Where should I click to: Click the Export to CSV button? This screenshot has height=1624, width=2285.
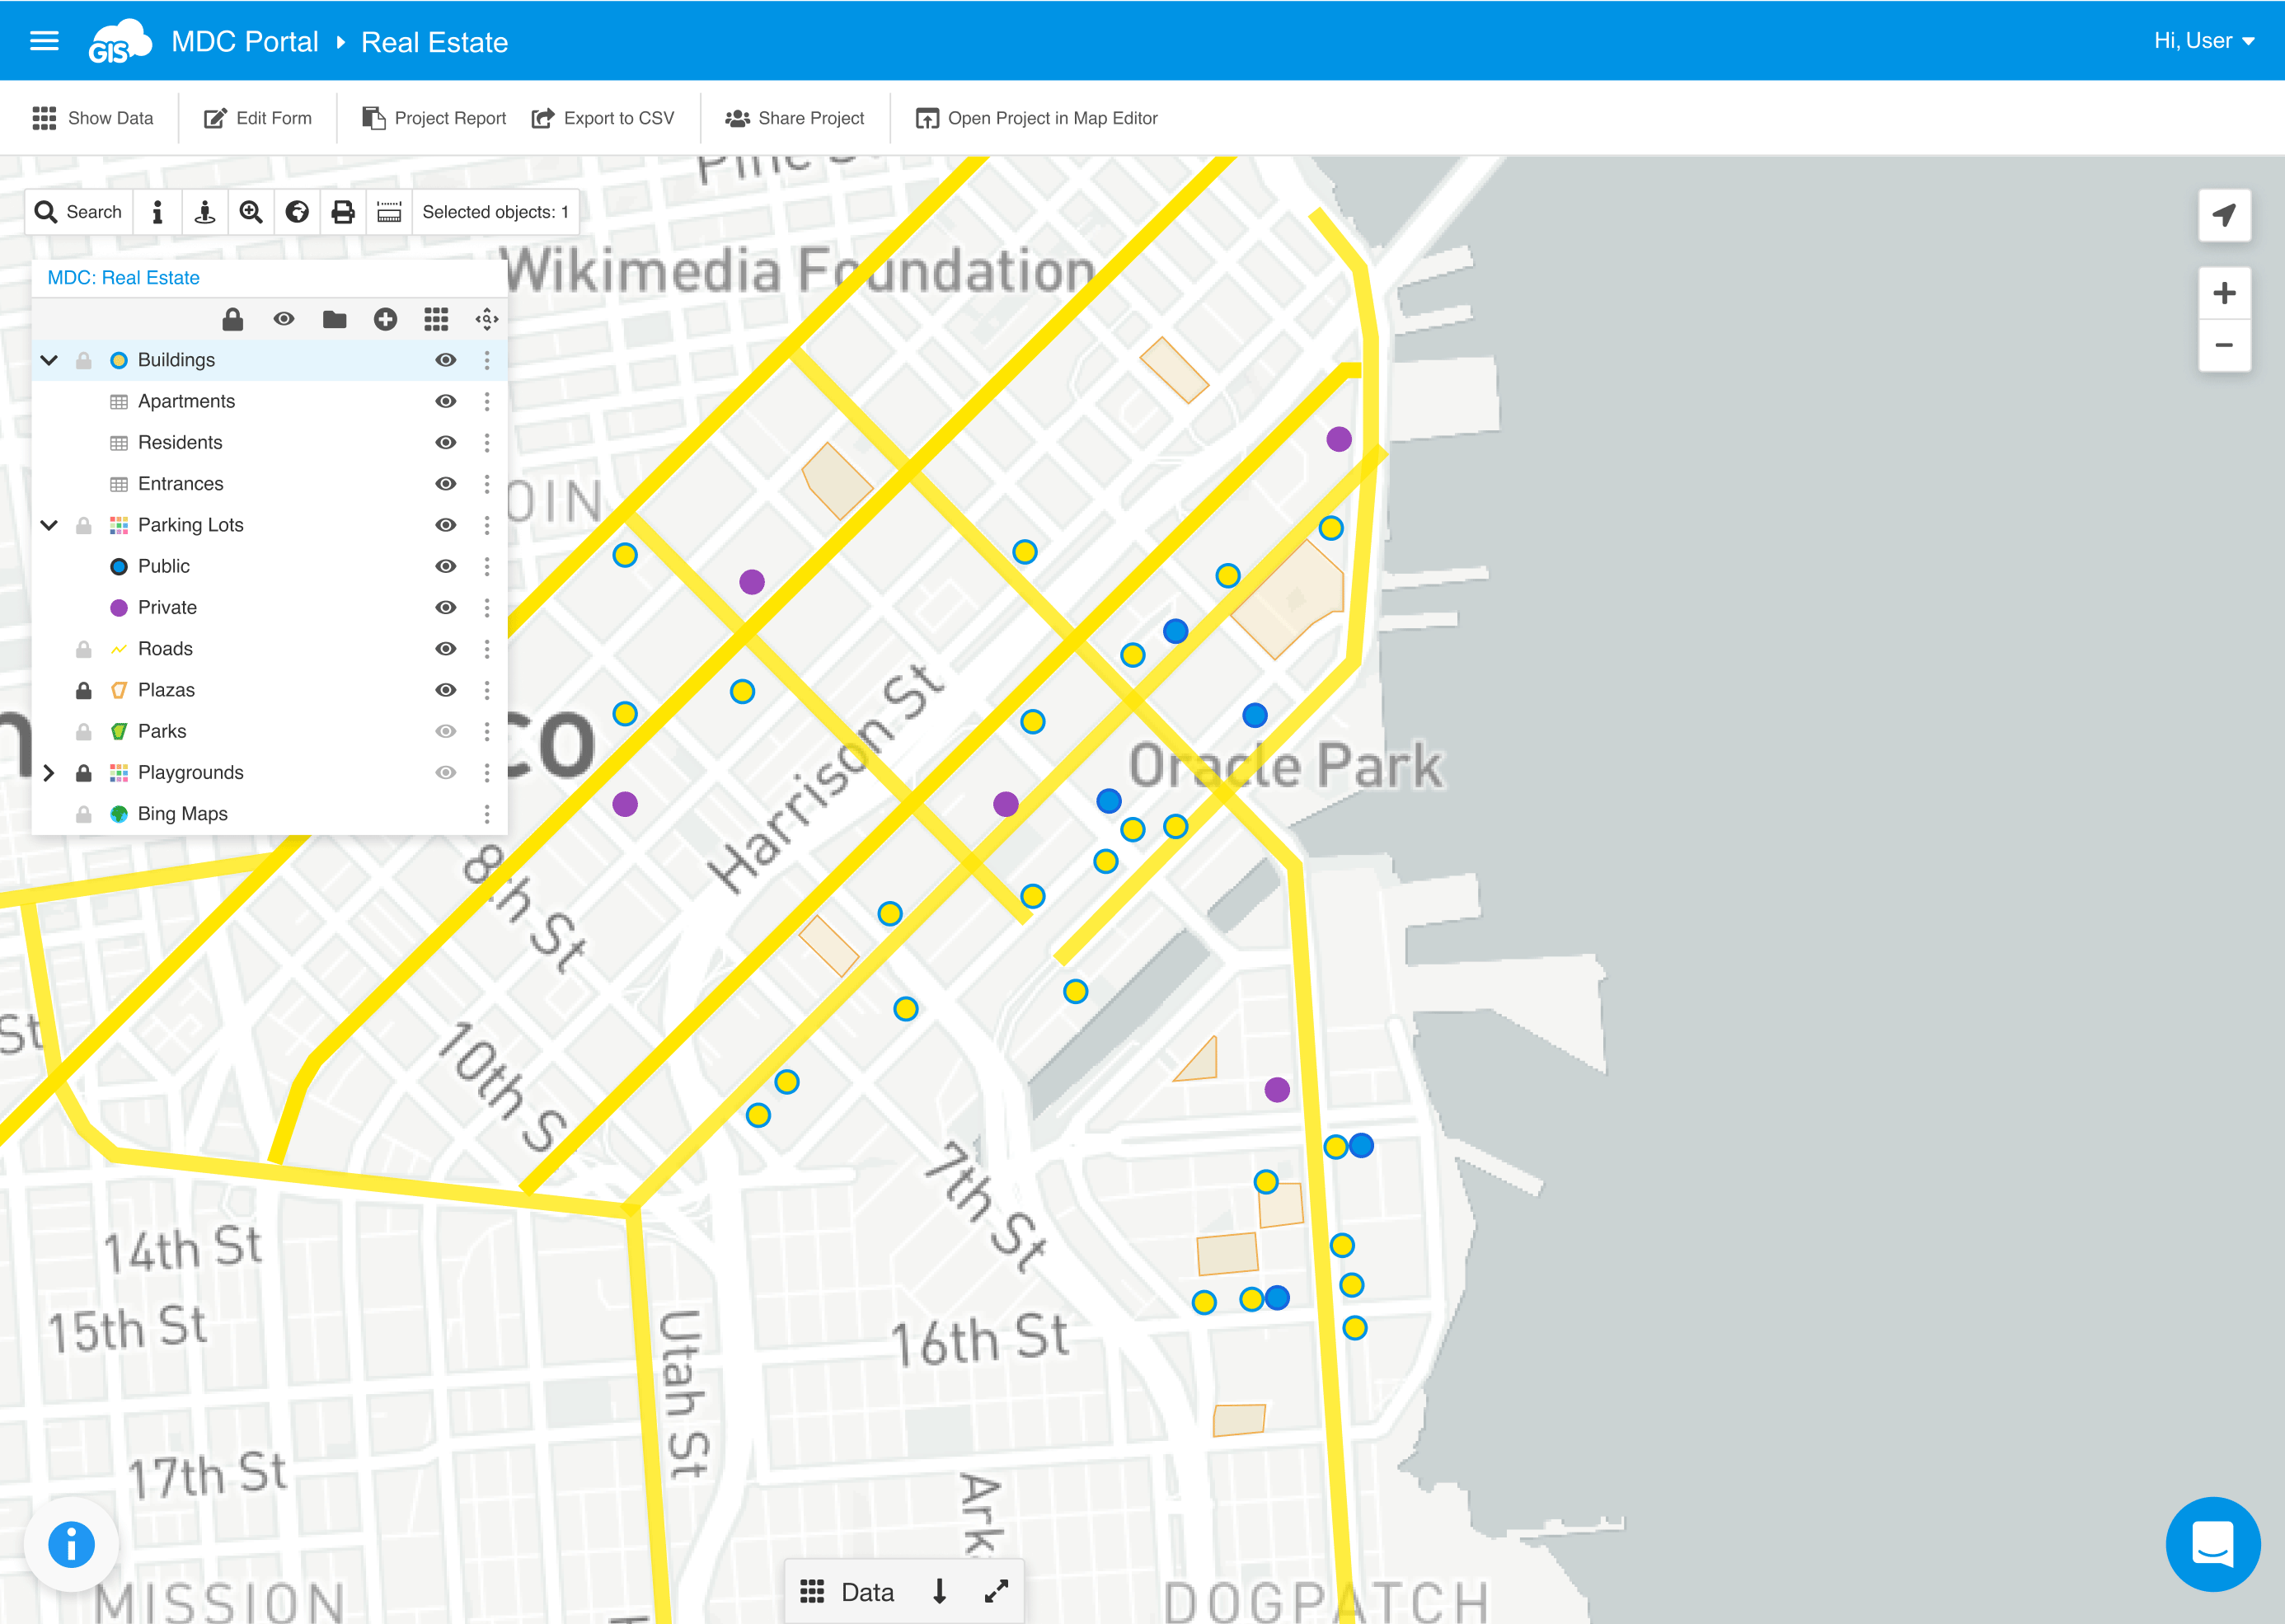click(603, 118)
